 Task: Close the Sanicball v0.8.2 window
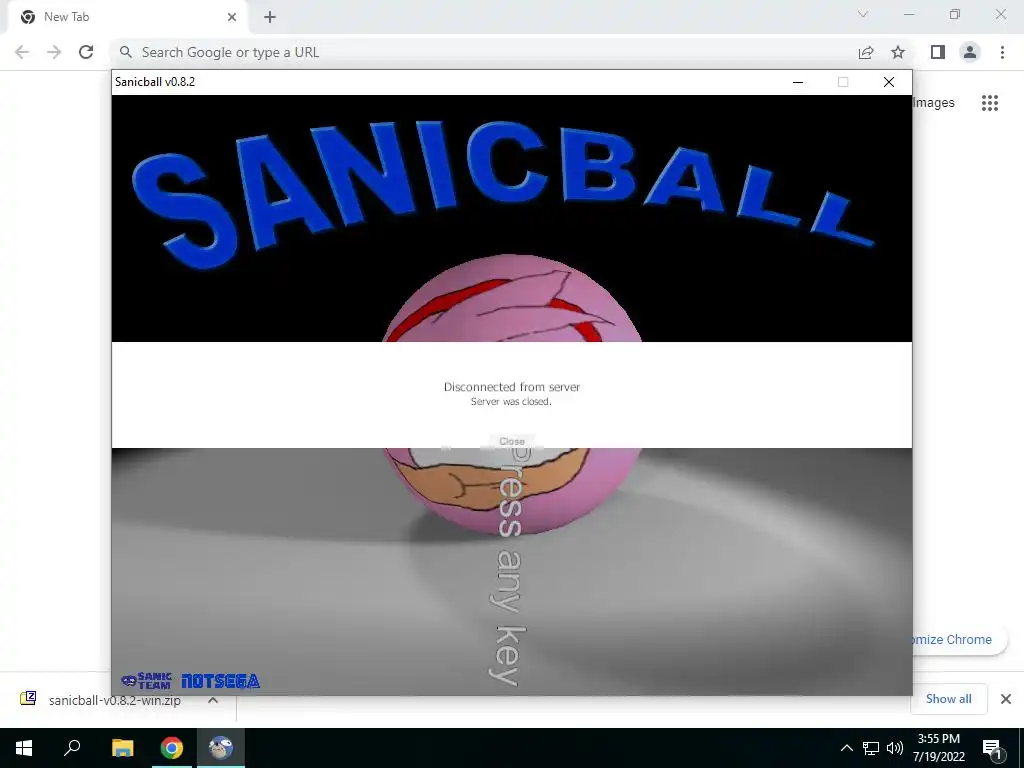(889, 82)
